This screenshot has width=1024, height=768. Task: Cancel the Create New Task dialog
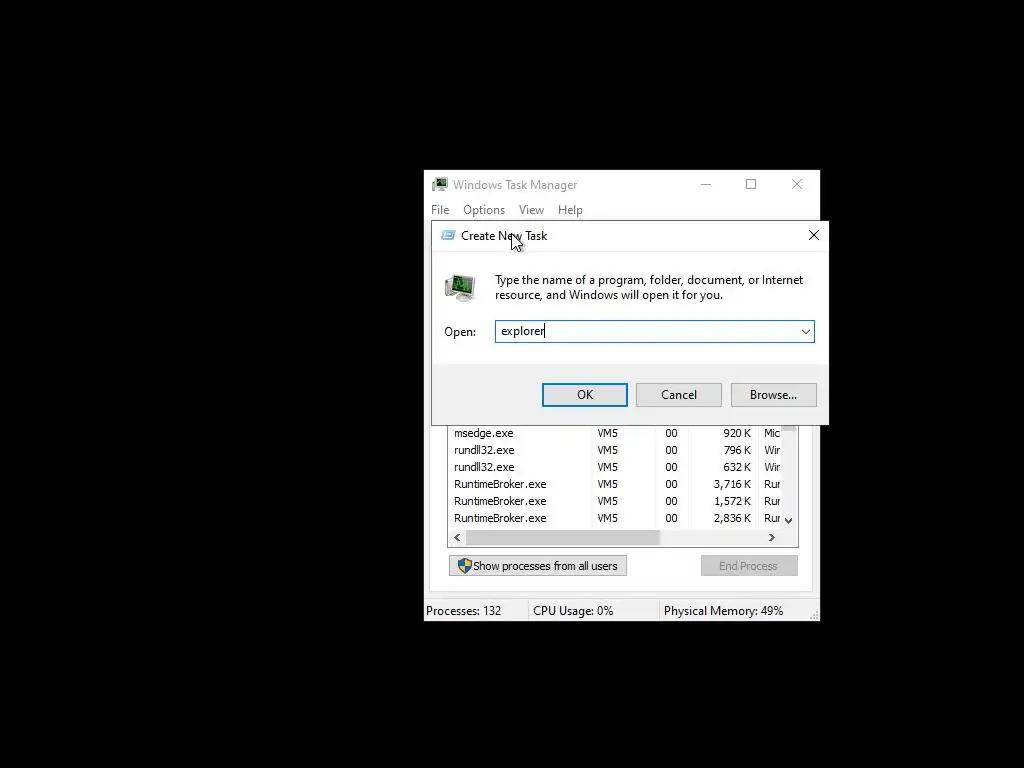679,394
